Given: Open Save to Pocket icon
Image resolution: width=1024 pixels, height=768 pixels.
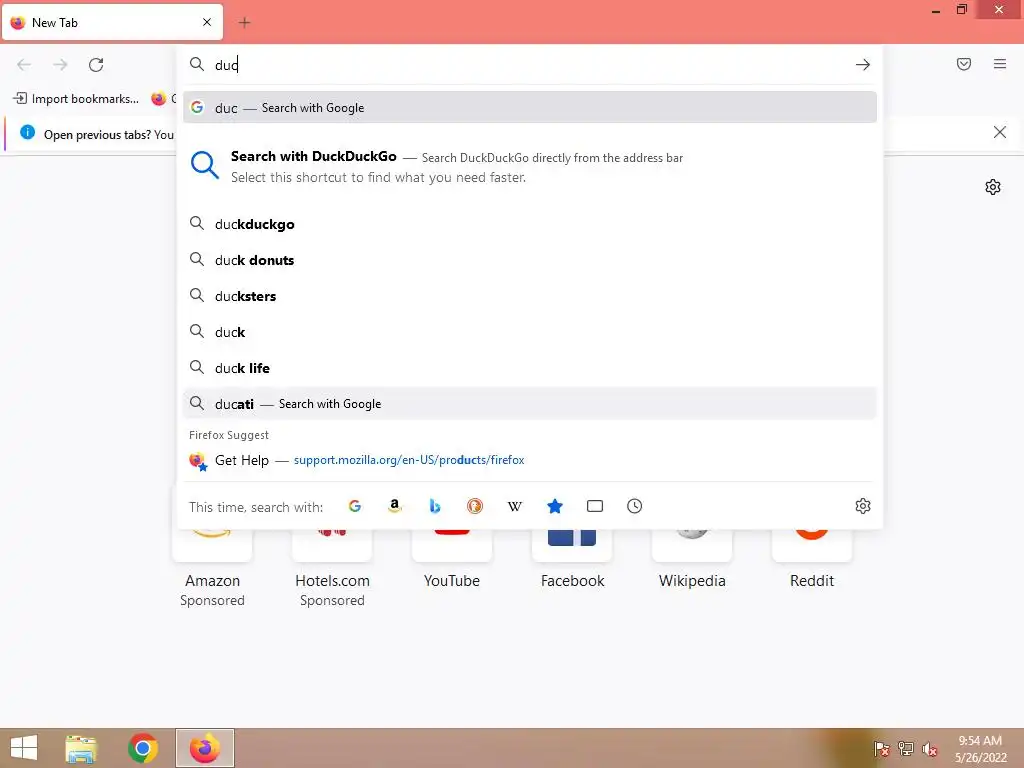Looking at the screenshot, I should click(963, 64).
